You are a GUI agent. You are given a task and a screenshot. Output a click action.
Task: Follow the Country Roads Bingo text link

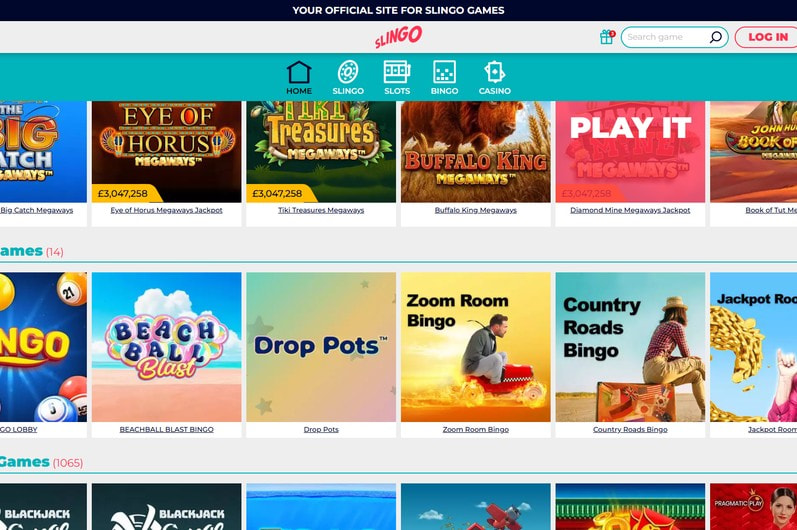pyautogui.click(x=630, y=429)
